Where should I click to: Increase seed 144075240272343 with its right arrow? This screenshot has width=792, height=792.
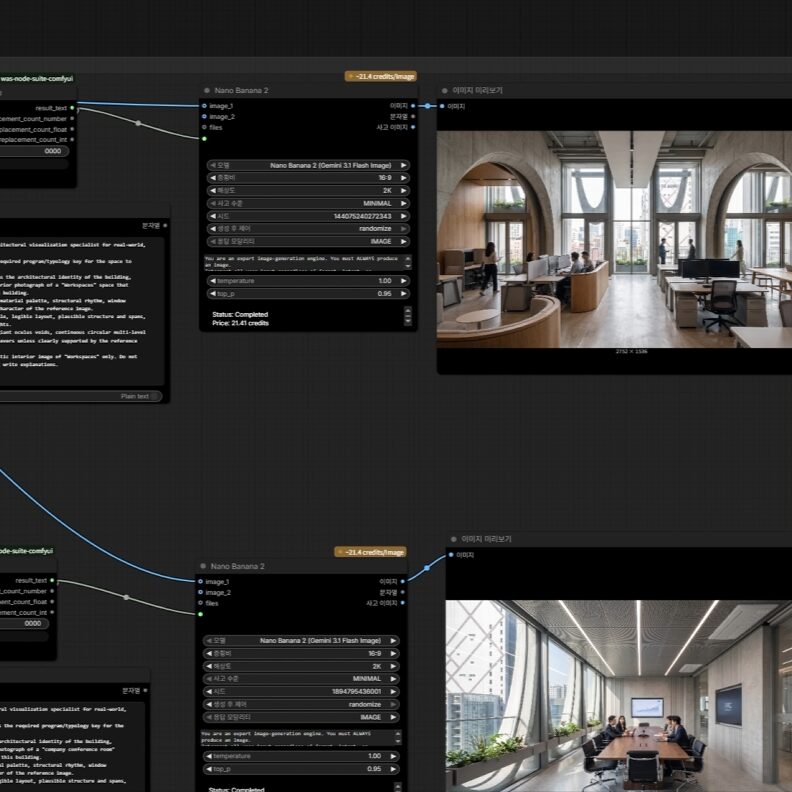tap(404, 216)
